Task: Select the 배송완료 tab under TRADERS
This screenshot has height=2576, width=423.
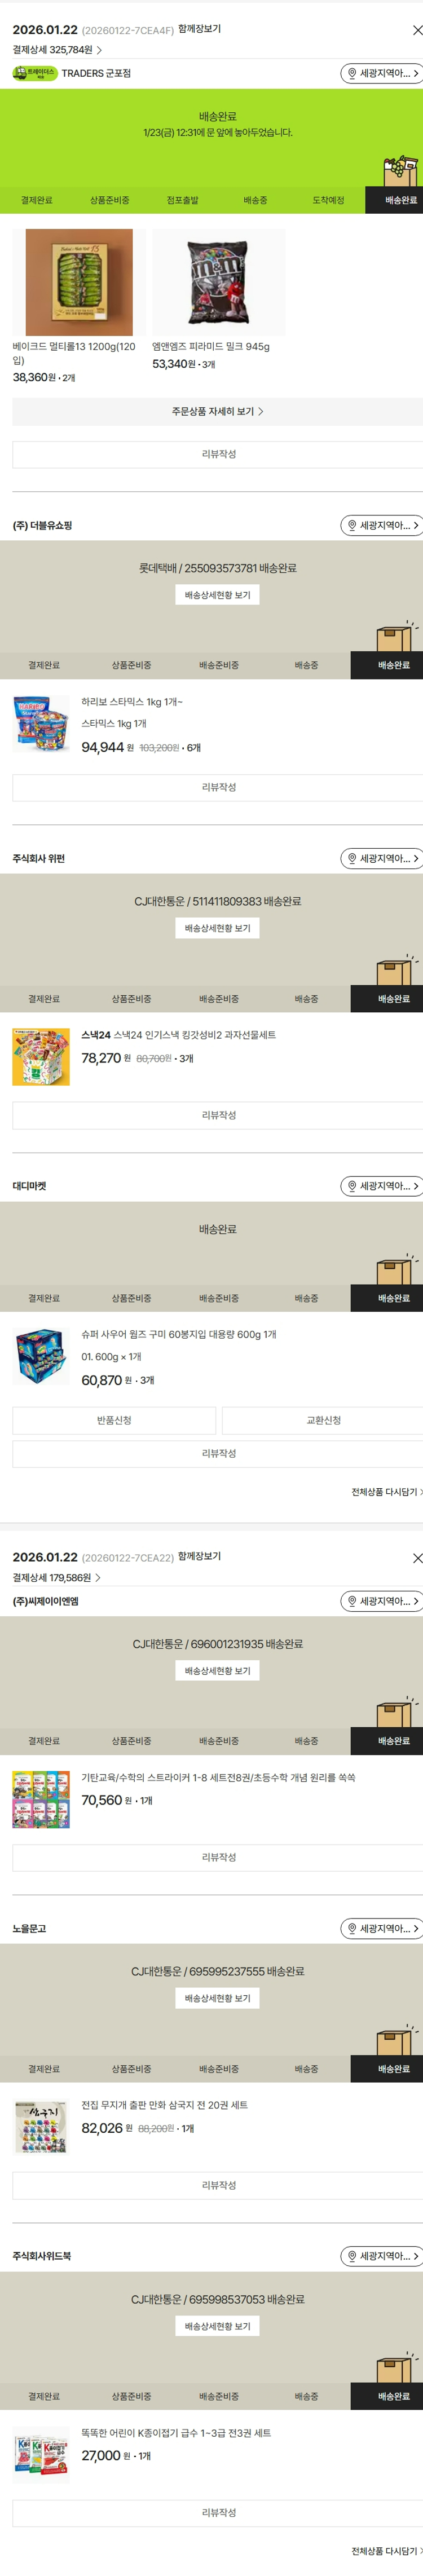Action: click(401, 200)
